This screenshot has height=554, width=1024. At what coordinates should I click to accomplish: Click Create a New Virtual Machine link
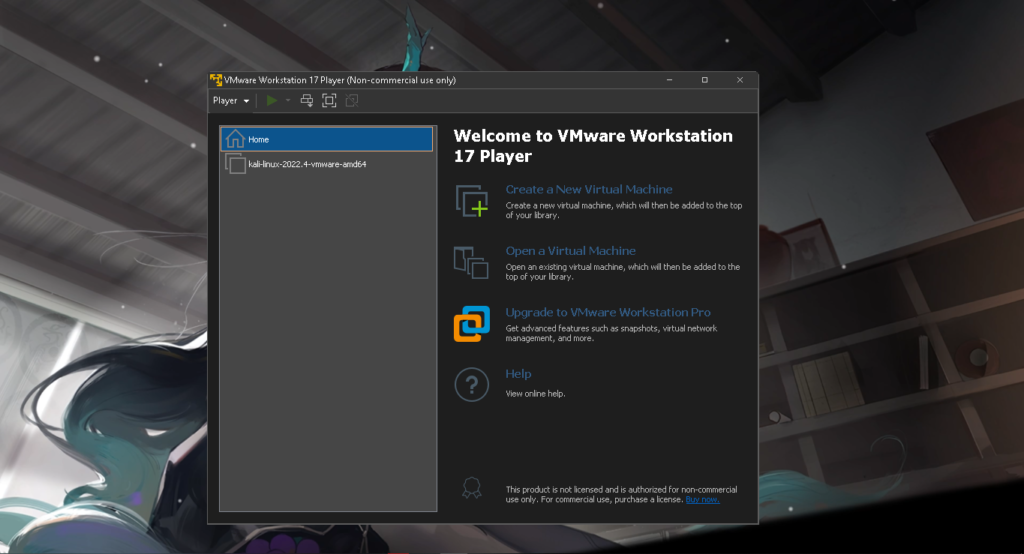589,189
